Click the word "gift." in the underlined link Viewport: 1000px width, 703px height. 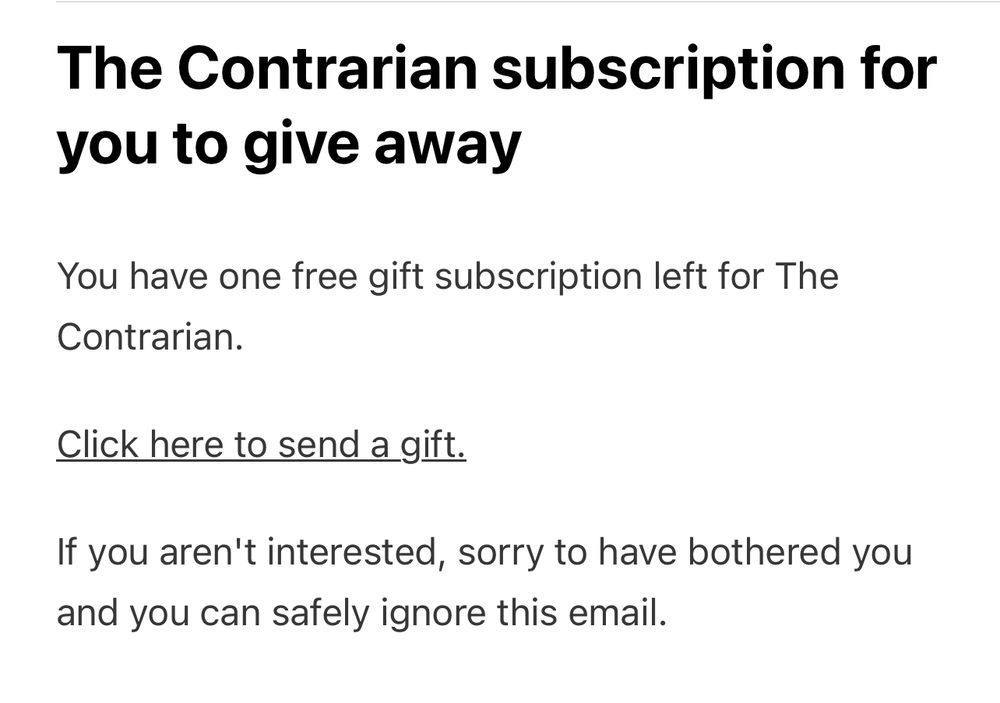tap(433, 446)
